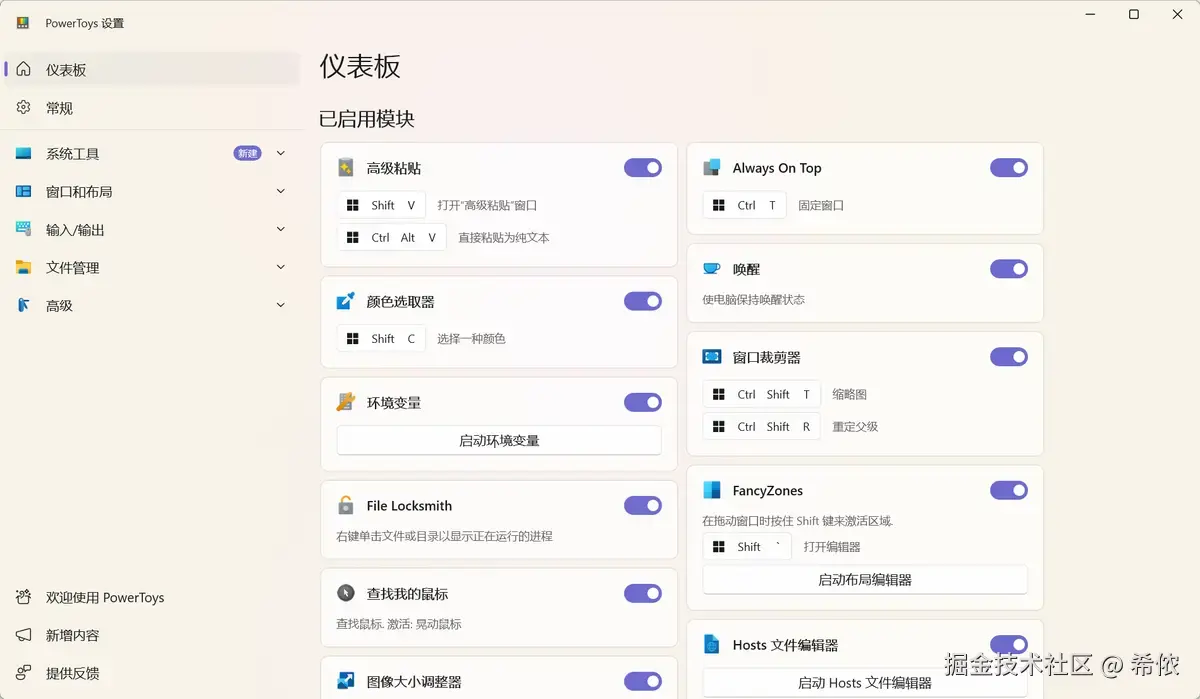Click the PowerToys app icon in title bar
Viewport: 1200px width, 699px height.
click(23, 23)
